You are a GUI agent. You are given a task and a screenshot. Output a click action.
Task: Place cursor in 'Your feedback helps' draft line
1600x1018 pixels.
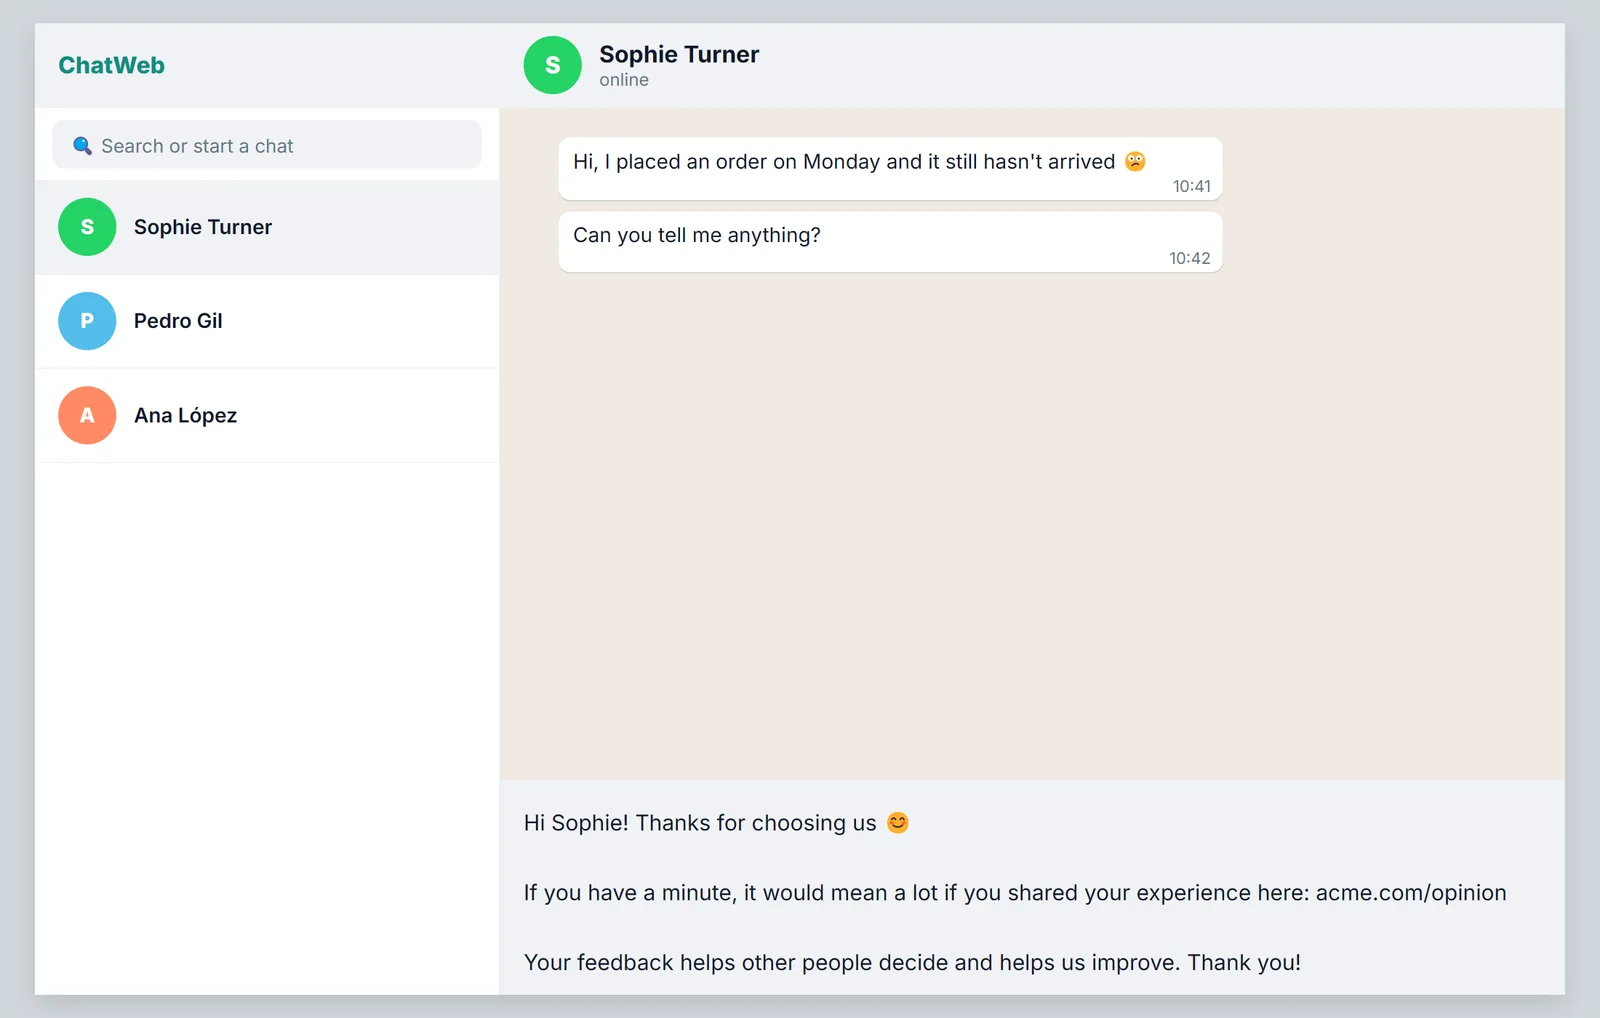(912, 962)
